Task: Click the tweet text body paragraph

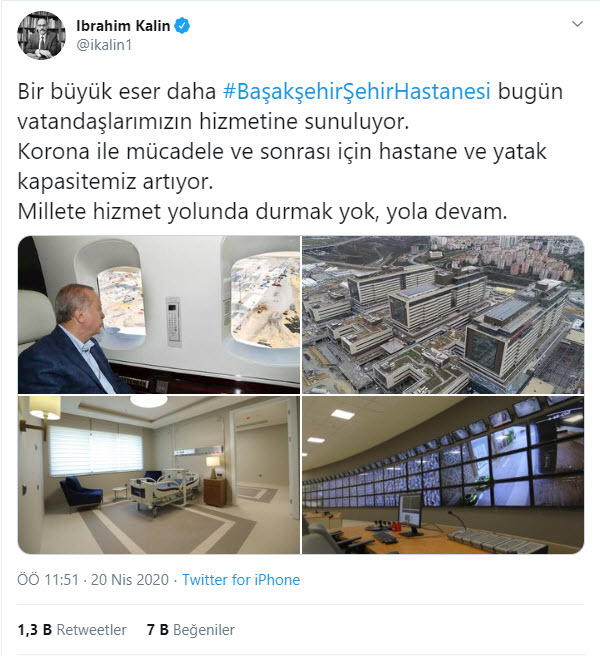Action: point(290,151)
